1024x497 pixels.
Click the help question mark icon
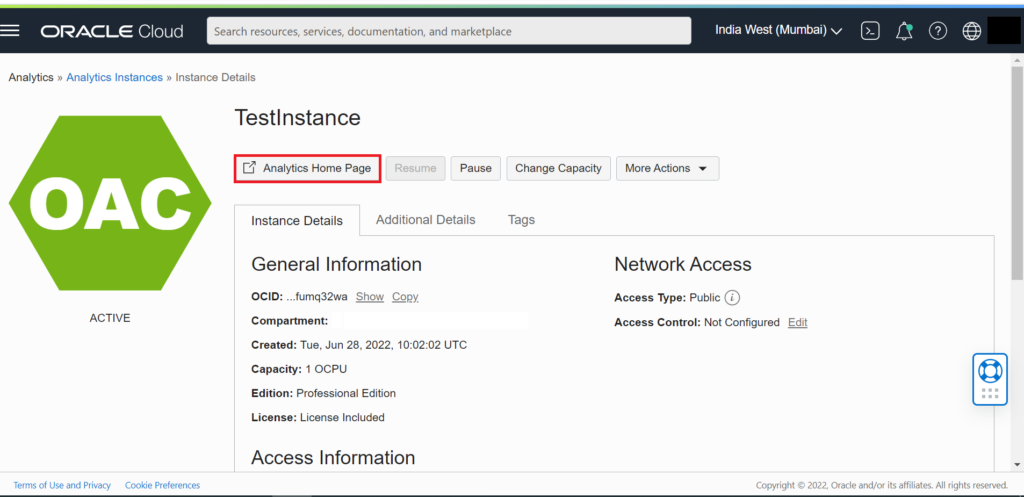click(937, 31)
